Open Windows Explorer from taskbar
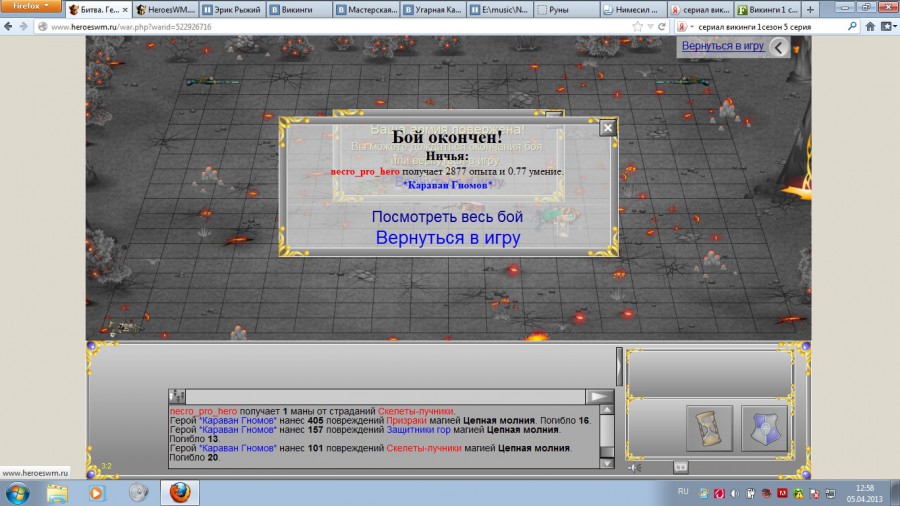This screenshot has height=506, width=900. (x=57, y=493)
